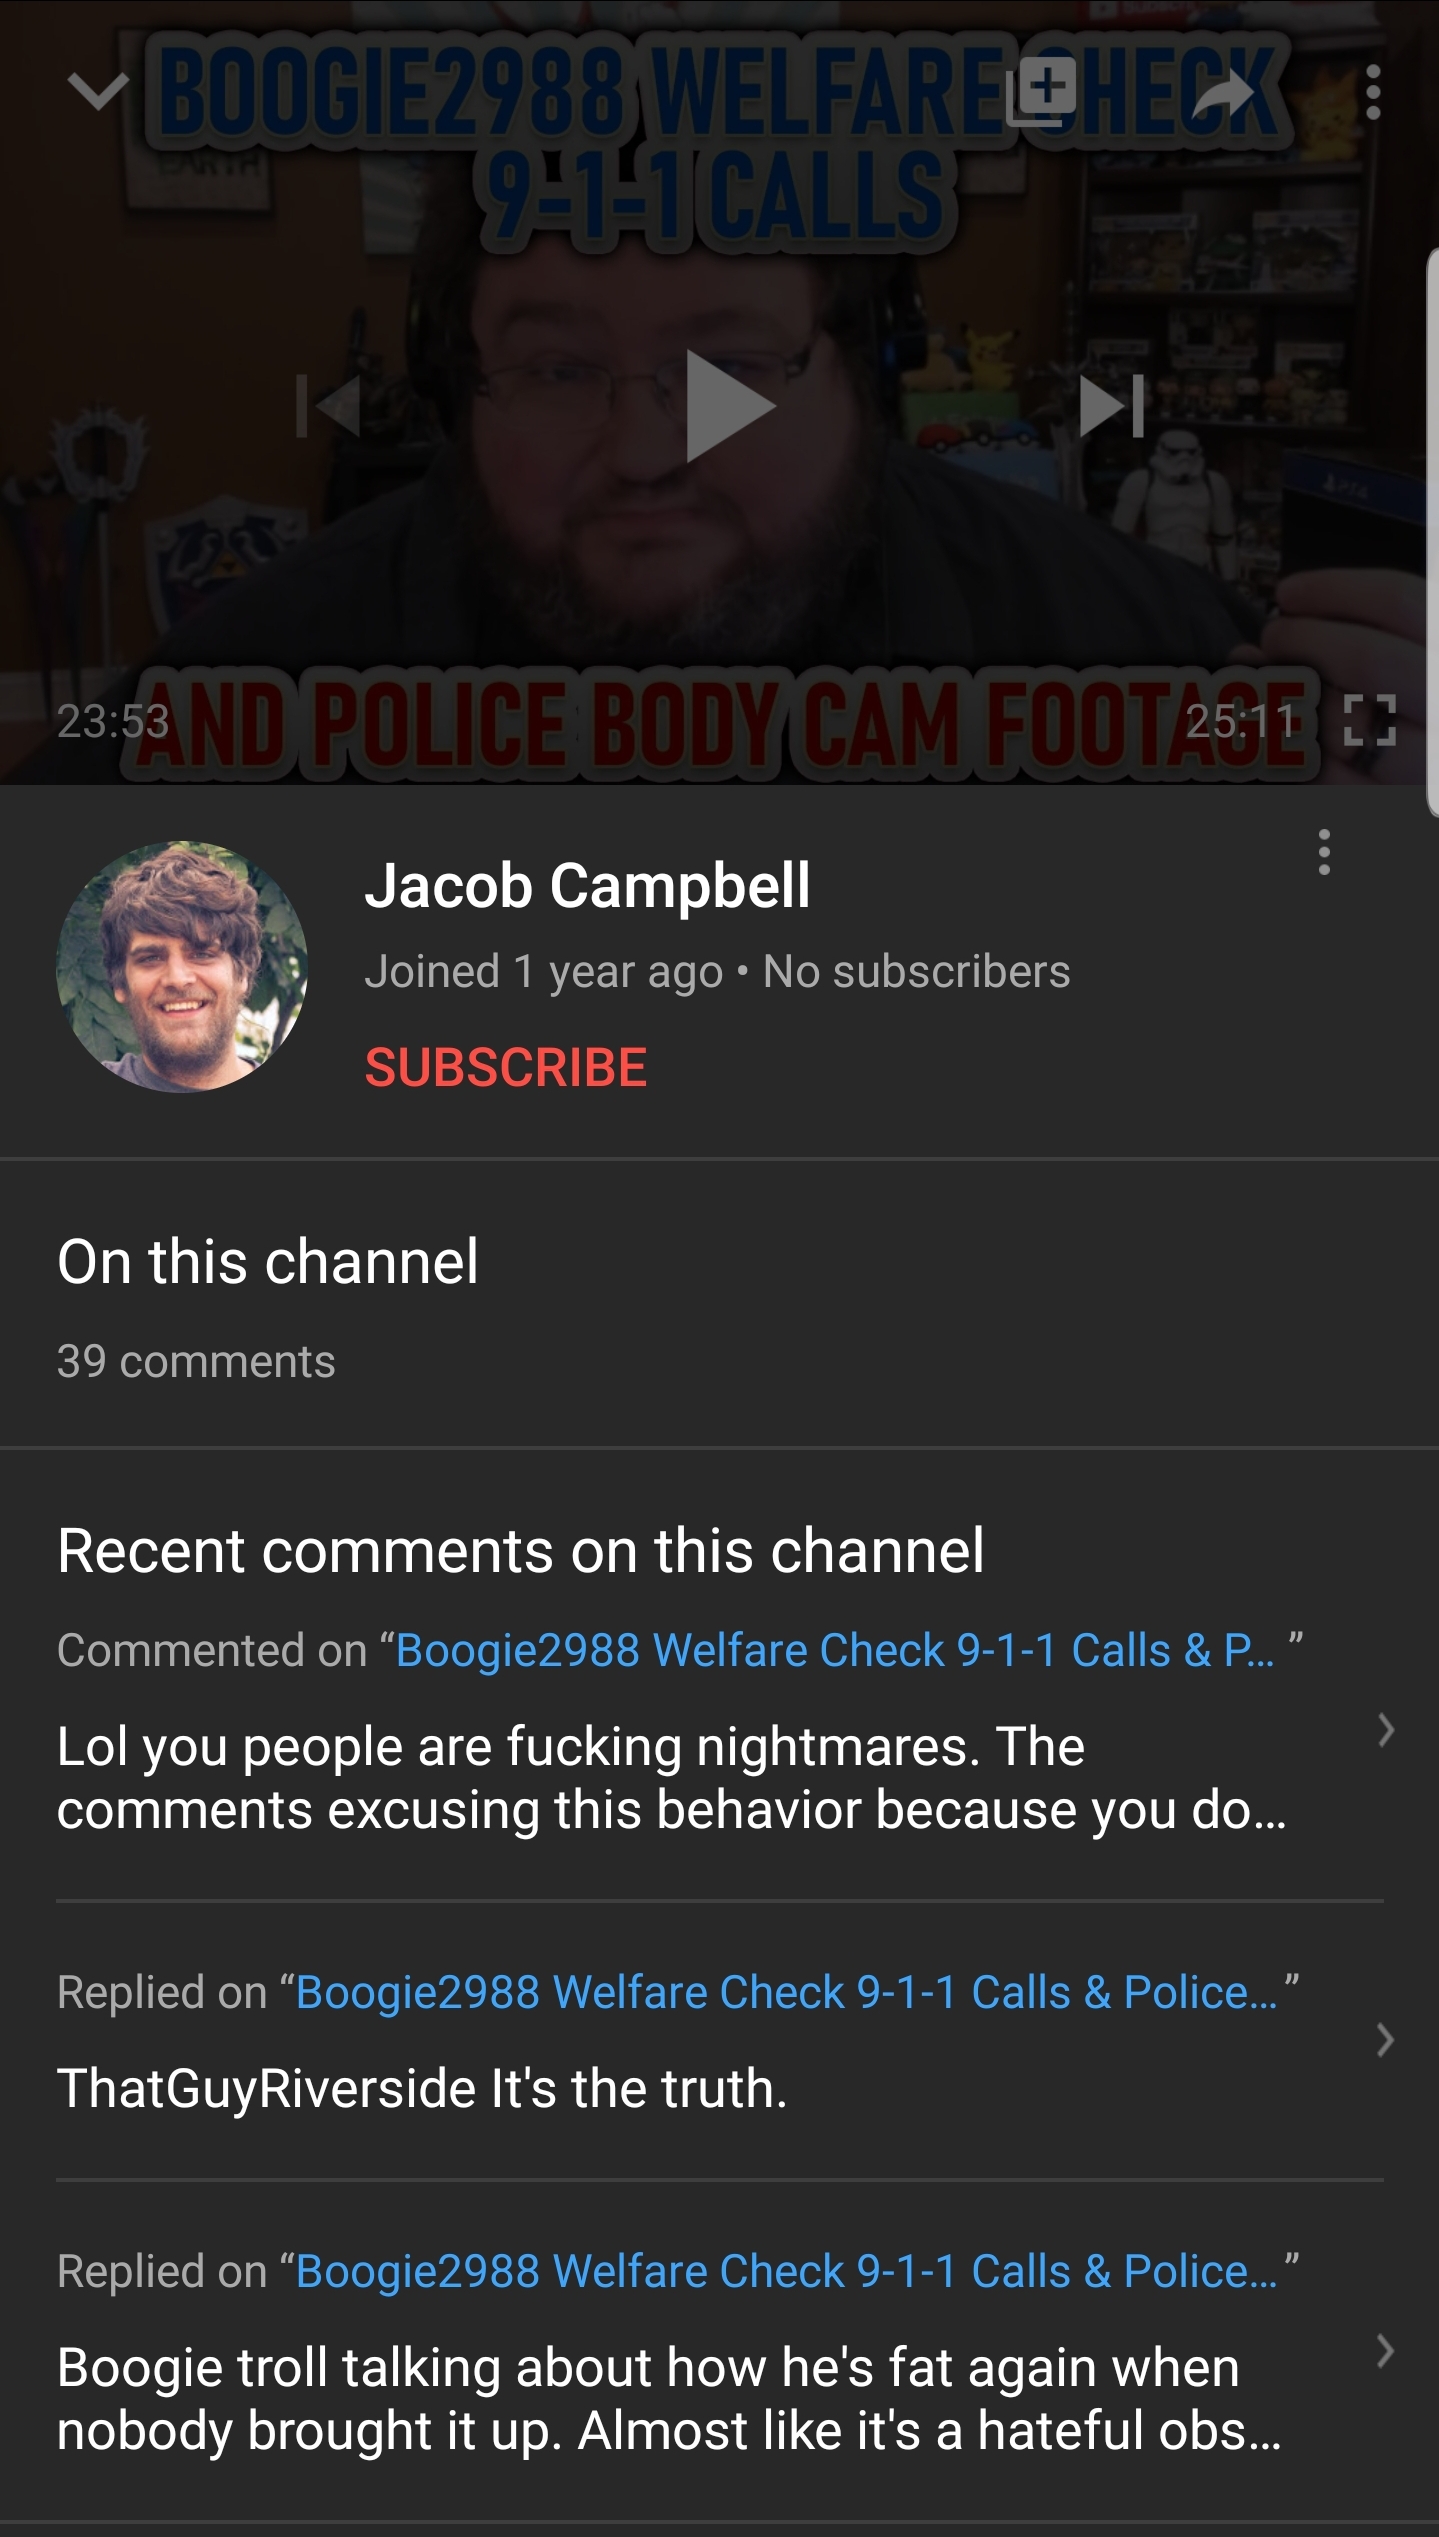This screenshot has width=1439, height=2537.
Task: Tap the add to playlist icon
Action: [1041, 92]
